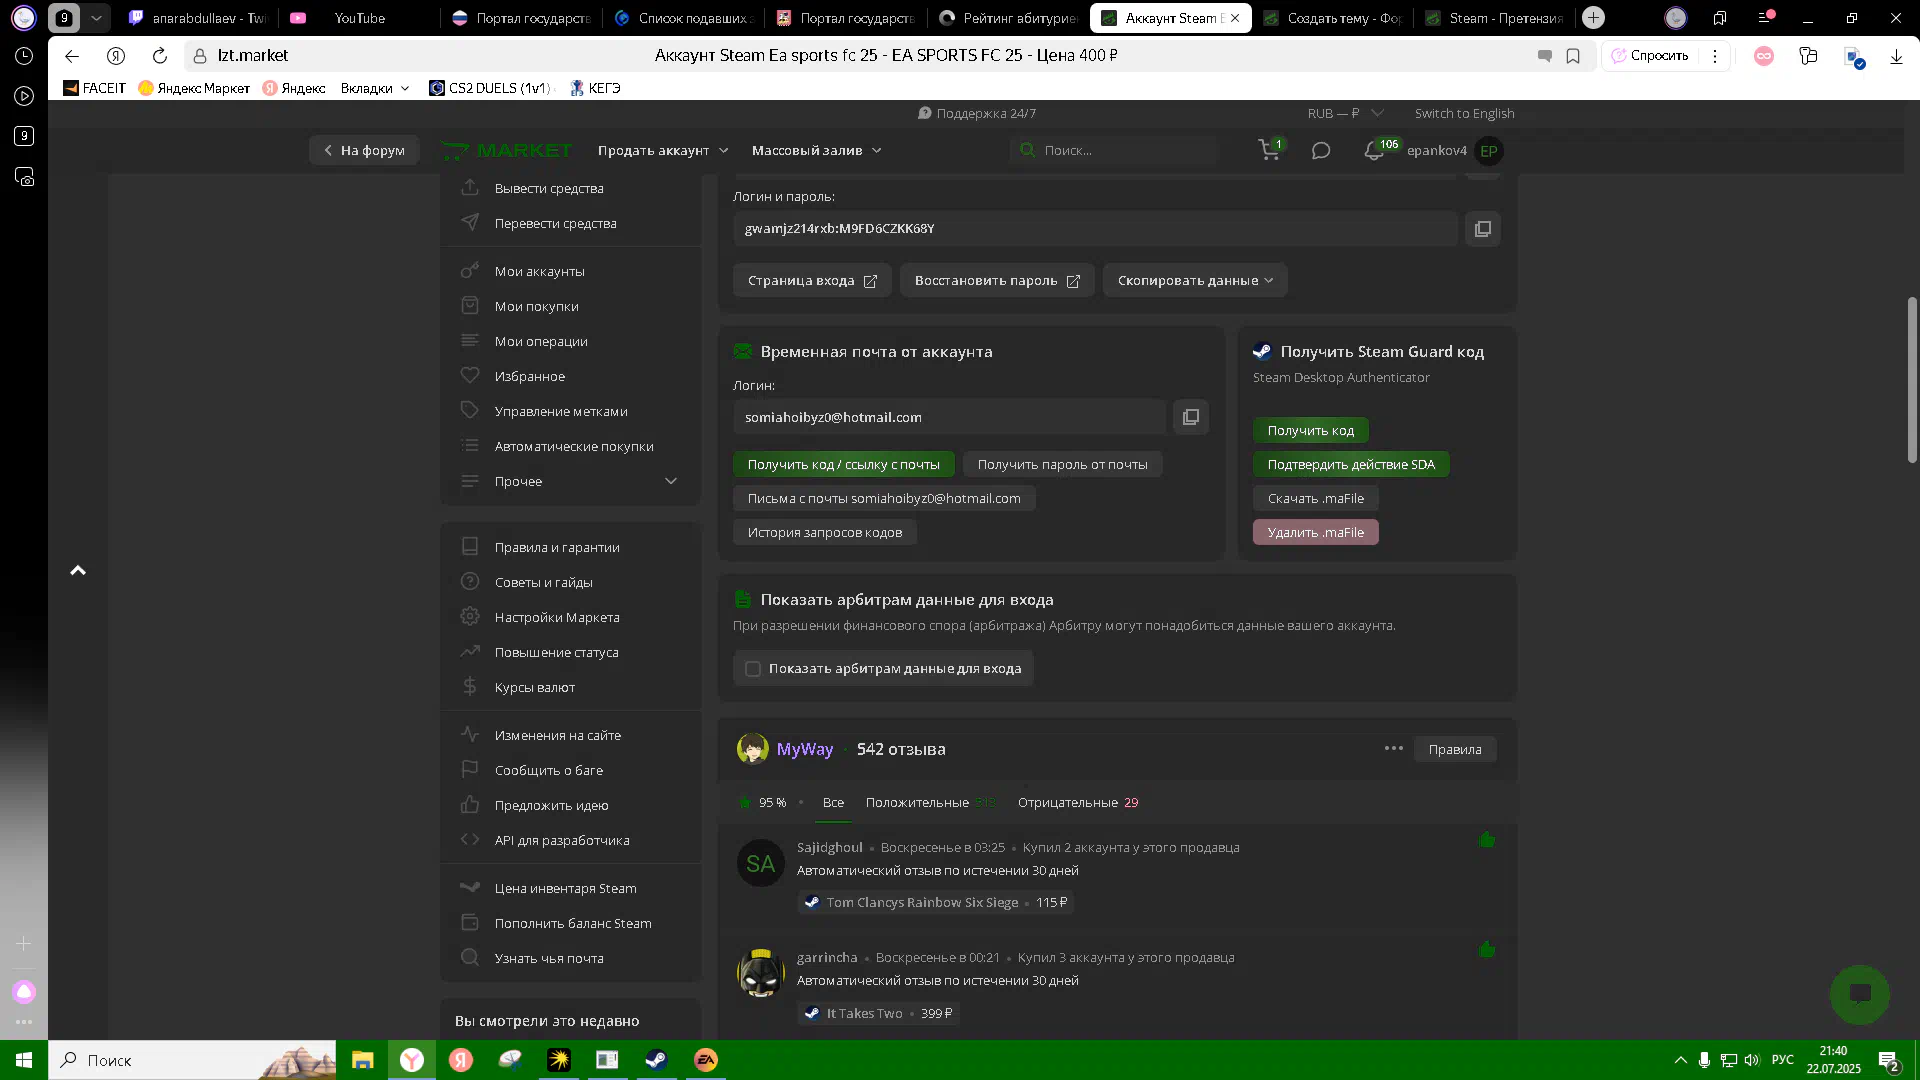The width and height of the screenshot is (1920, 1080).
Task: Click the browser reload page icon
Action: (160, 56)
